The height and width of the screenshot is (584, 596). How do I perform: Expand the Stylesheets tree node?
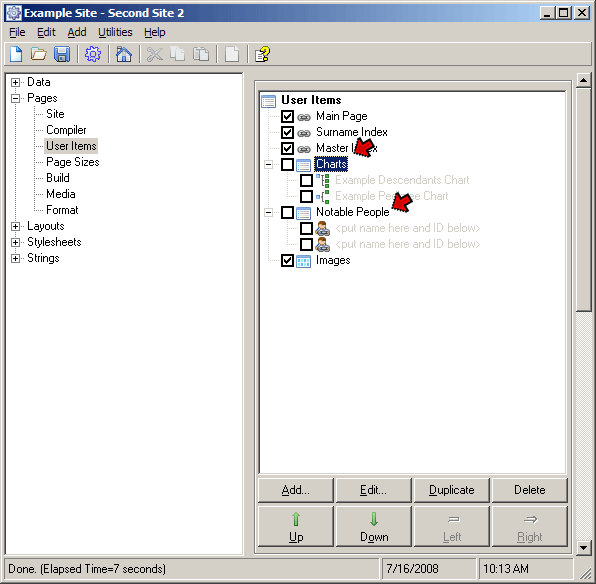coord(15,243)
